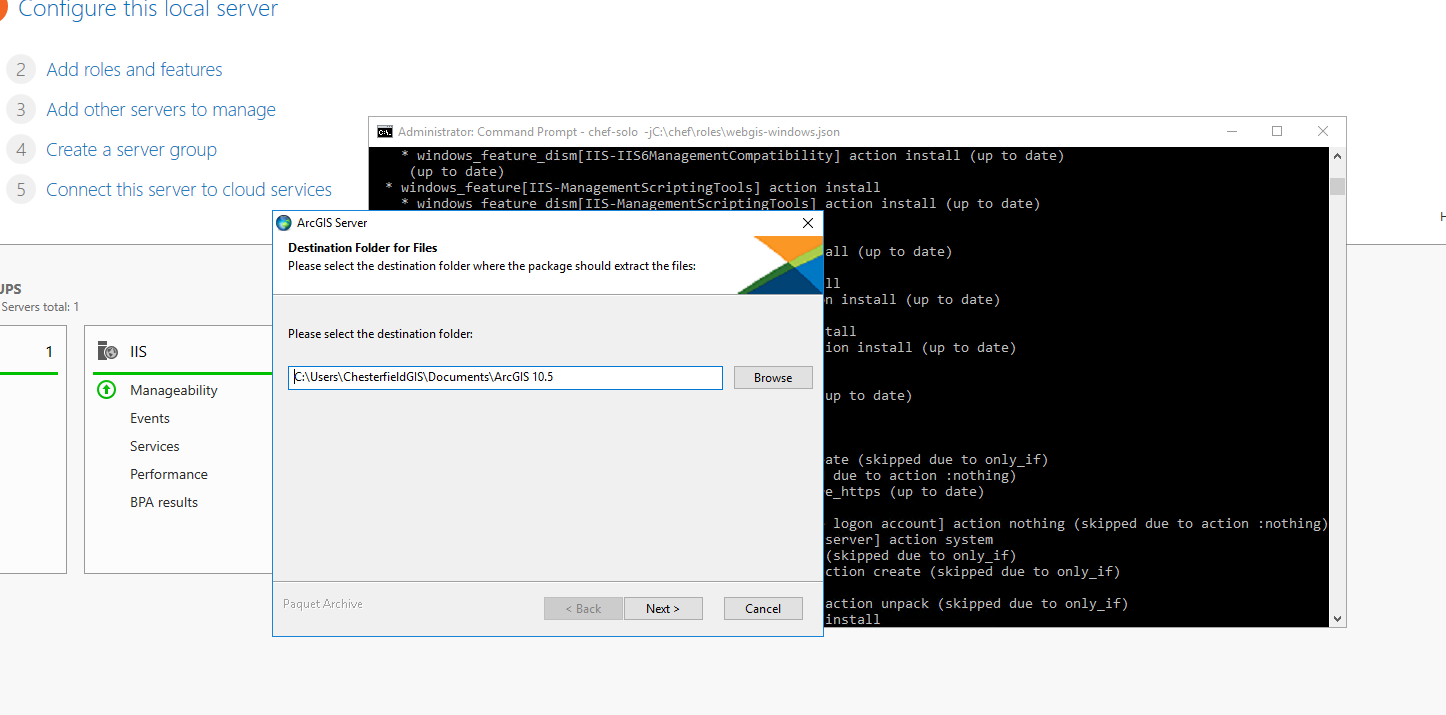Open Events in IIS tile
The width and height of the screenshot is (1446, 715).
pos(150,418)
